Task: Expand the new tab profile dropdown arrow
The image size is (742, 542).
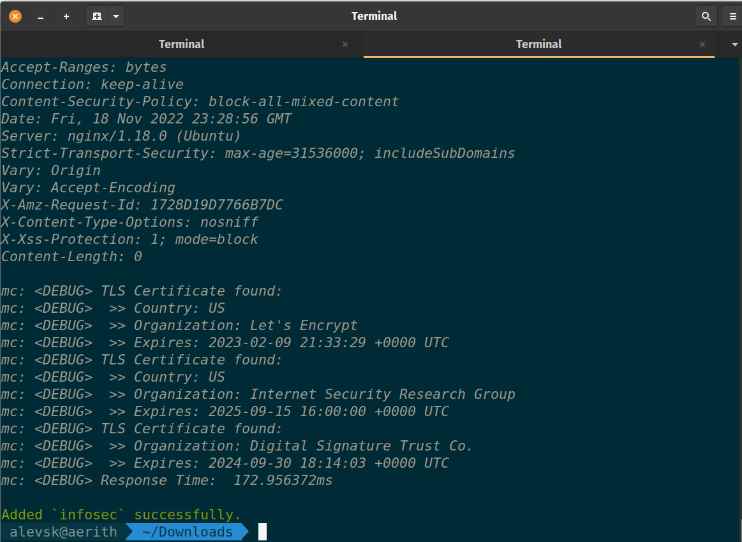Action: pos(117,16)
